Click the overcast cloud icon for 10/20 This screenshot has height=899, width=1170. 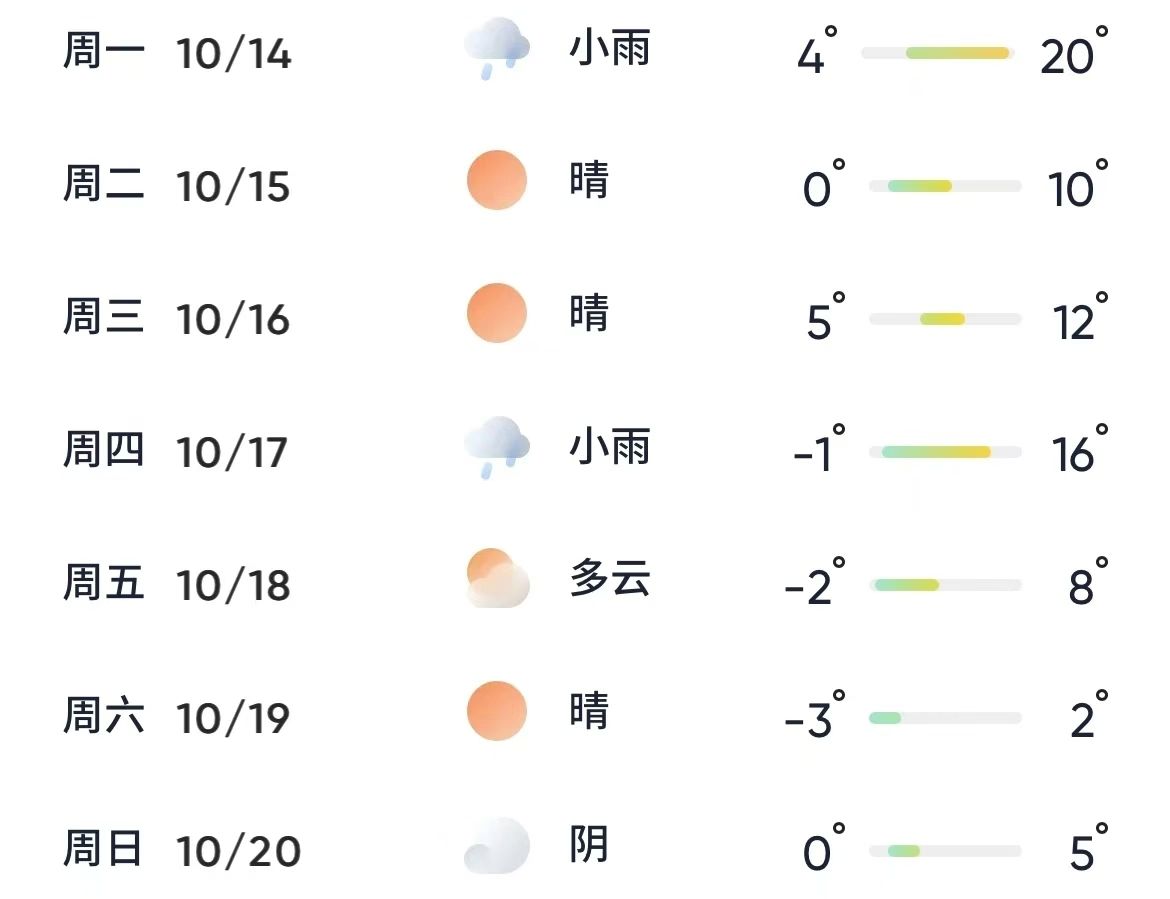click(x=497, y=845)
